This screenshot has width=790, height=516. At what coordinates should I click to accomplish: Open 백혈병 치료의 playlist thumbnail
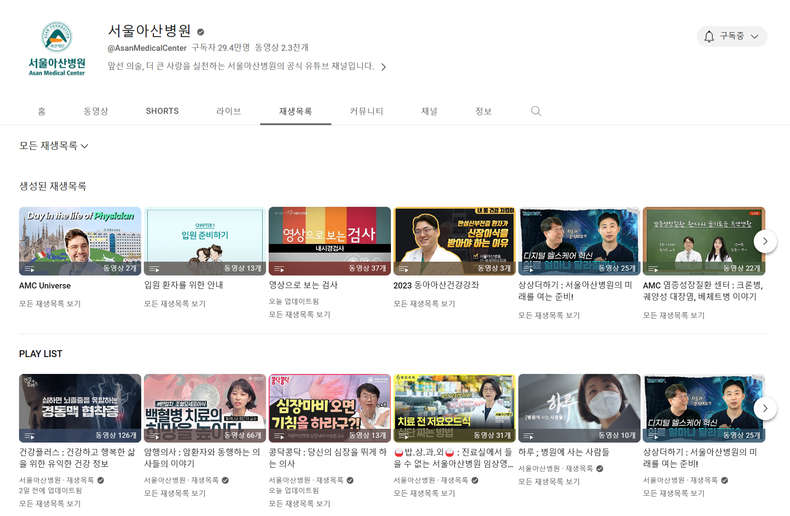(x=205, y=408)
